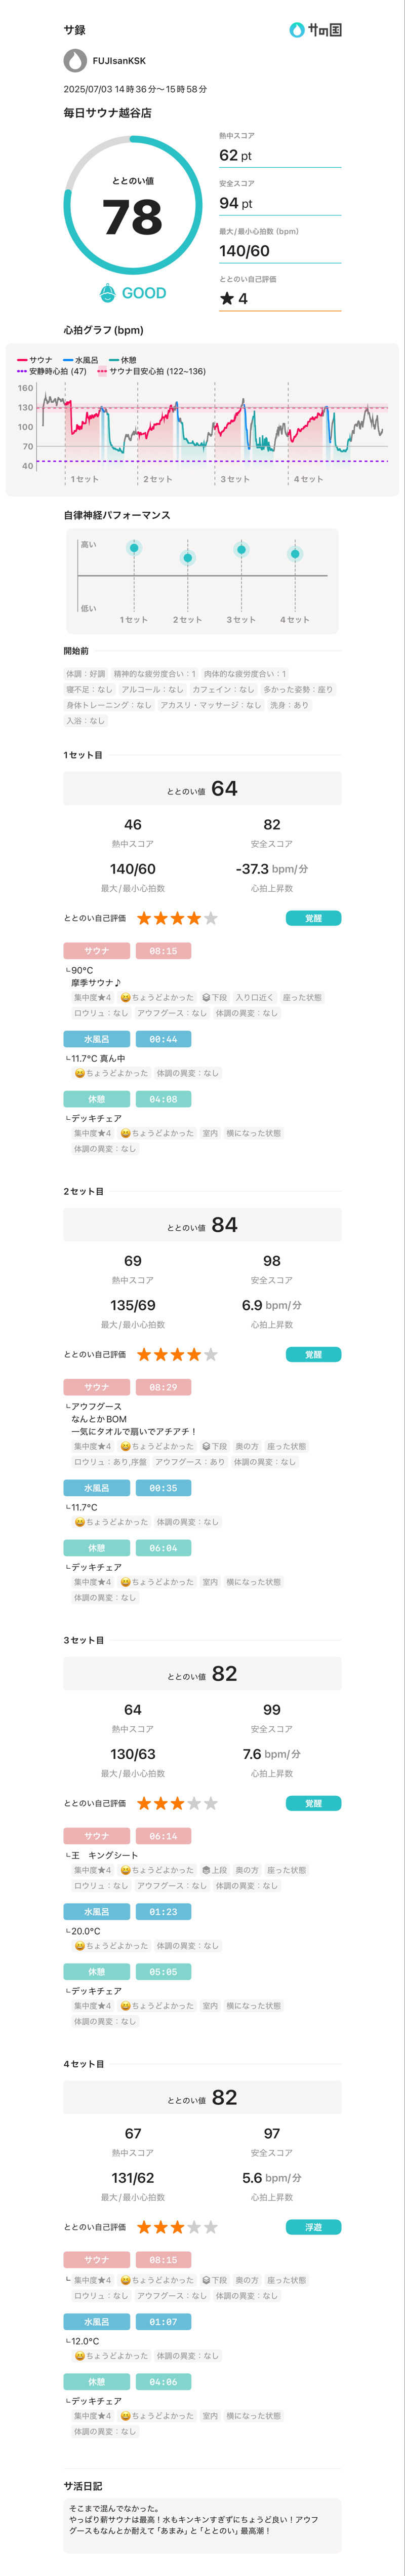Screen dimensions: 405x2576
Task: Open the 毎日サウナ越谷店 facility link
Action: [x=107, y=113]
